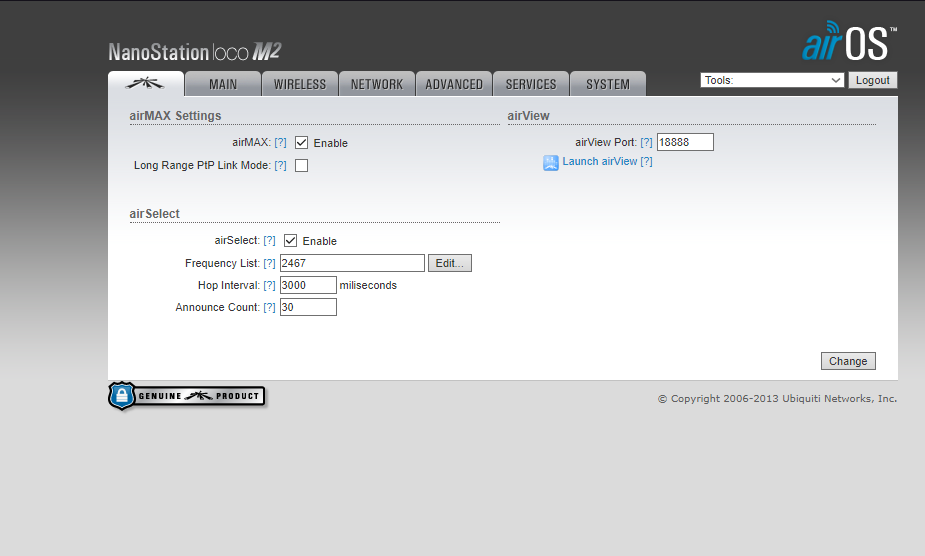This screenshot has width=925, height=556.
Task: Select the SYSTEM tab
Action: 608,84
